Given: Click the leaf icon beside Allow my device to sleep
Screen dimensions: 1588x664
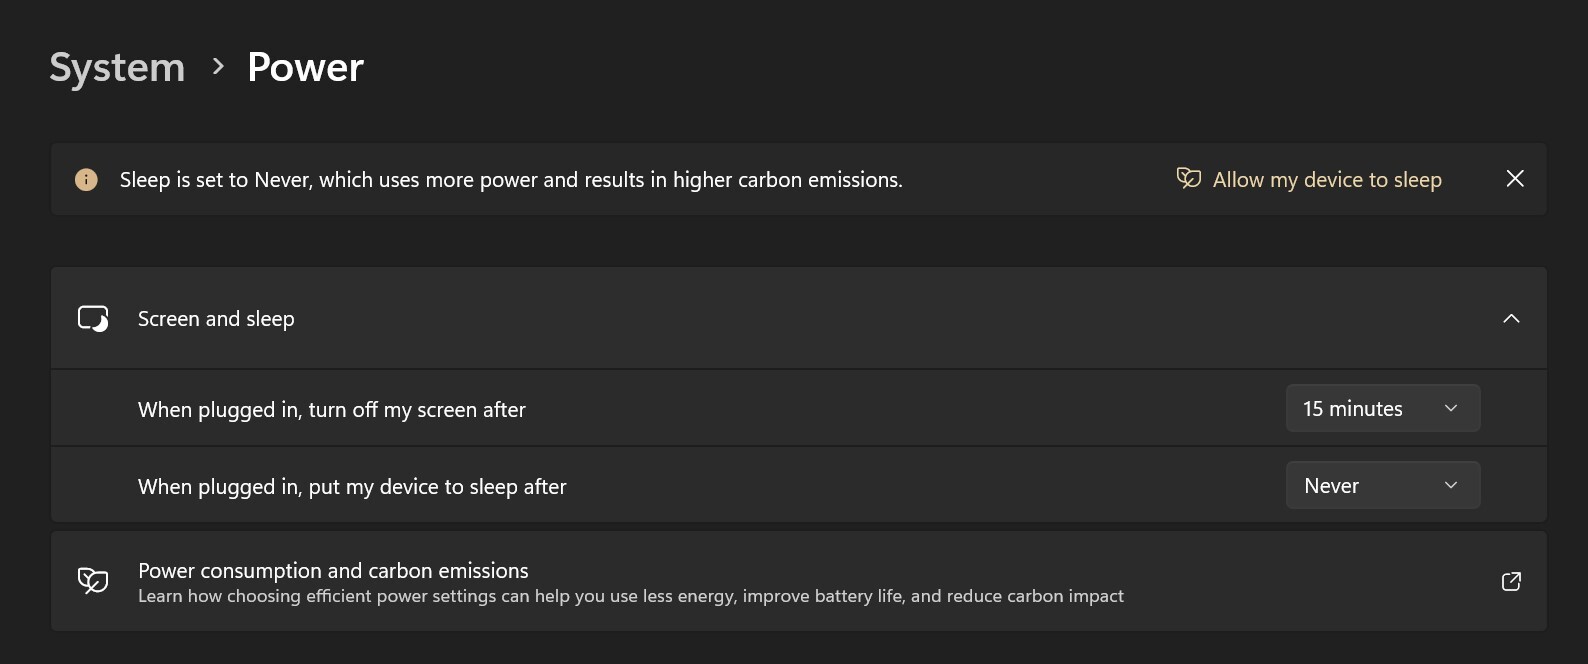Looking at the screenshot, I should pyautogui.click(x=1188, y=179).
